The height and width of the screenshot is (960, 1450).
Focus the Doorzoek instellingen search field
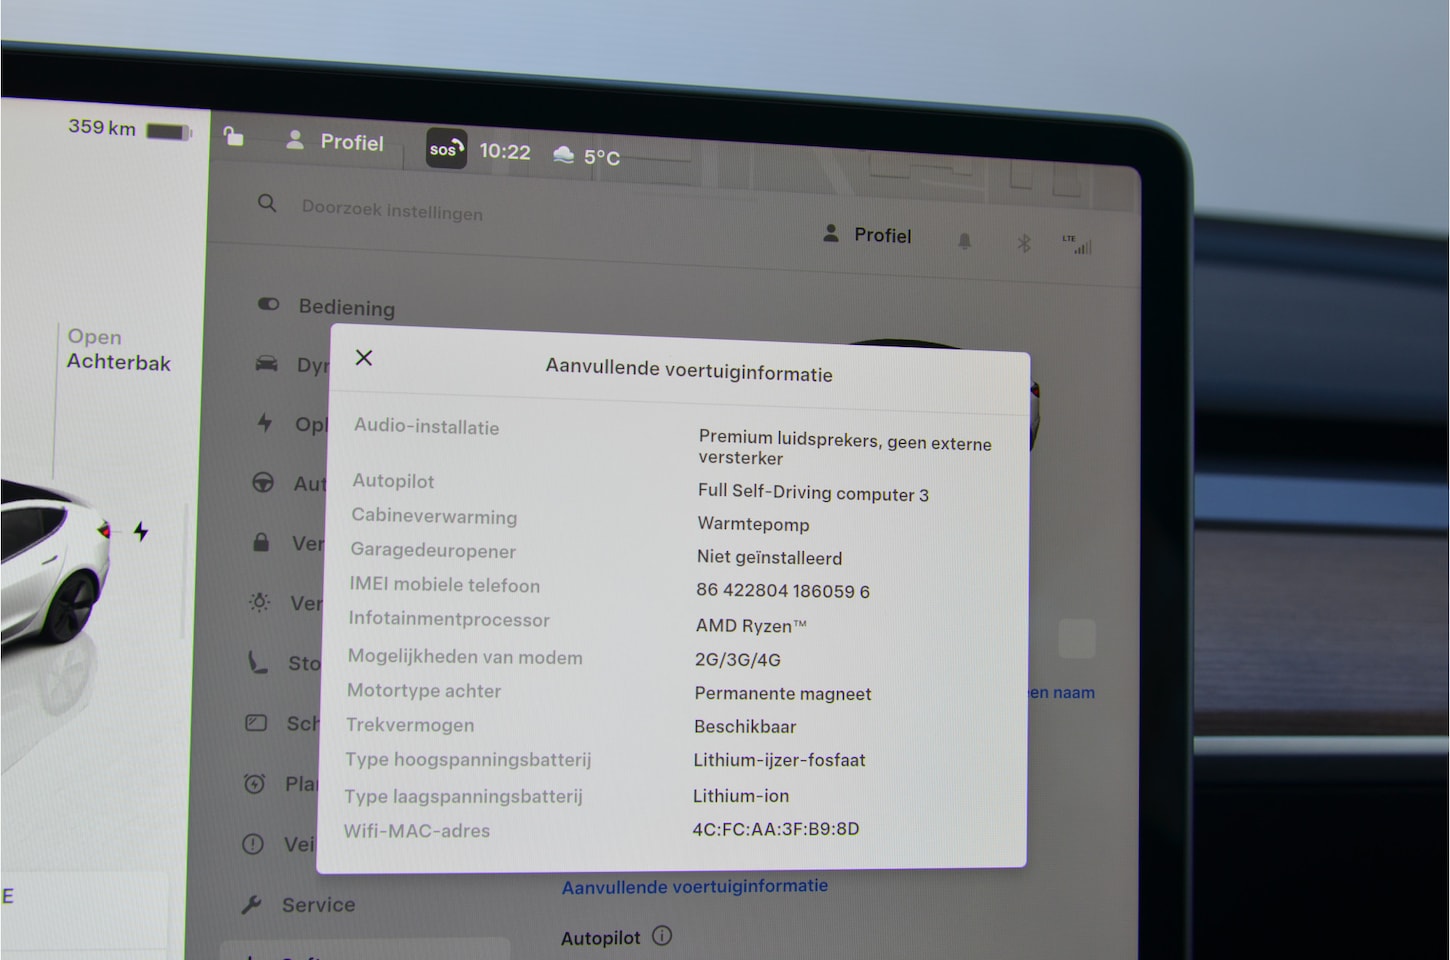tap(392, 210)
